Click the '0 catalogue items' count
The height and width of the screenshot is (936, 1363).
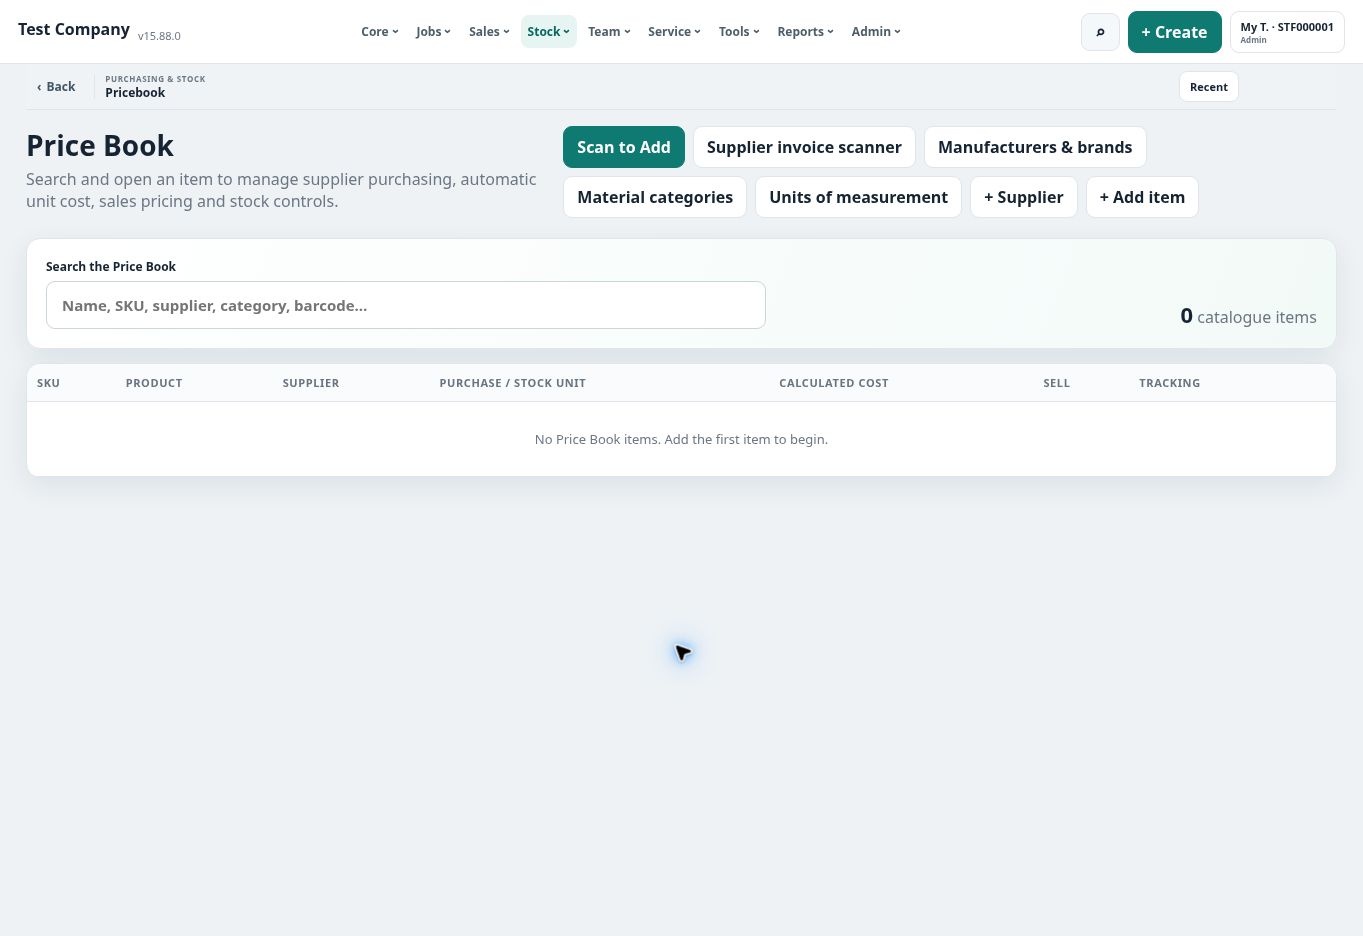coord(1248,316)
